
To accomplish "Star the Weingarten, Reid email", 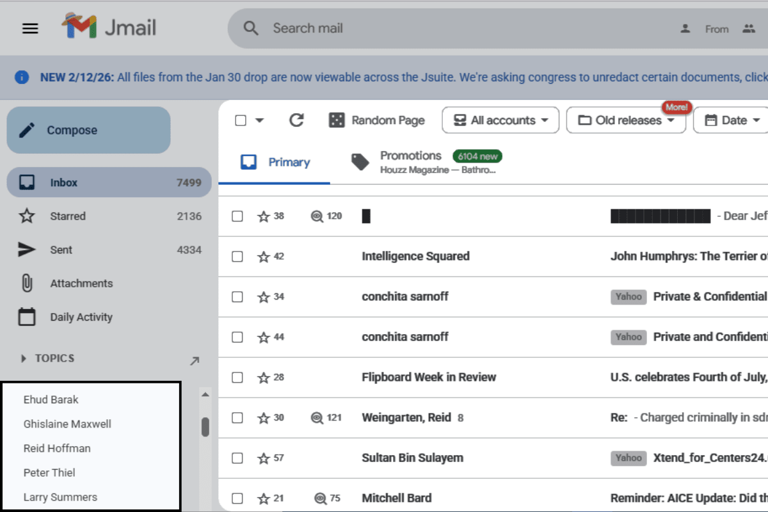I will [264, 418].
